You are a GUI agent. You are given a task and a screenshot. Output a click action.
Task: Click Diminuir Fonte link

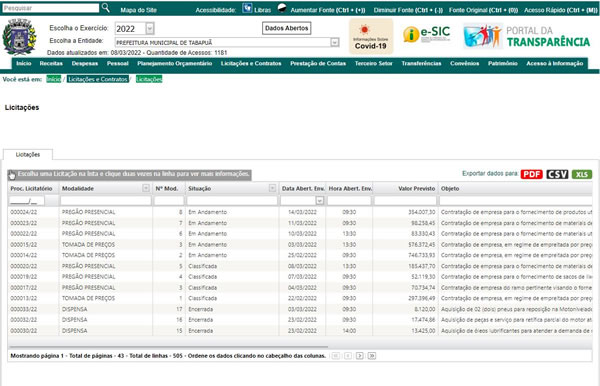pyautogui.click(x=408, y=10)
